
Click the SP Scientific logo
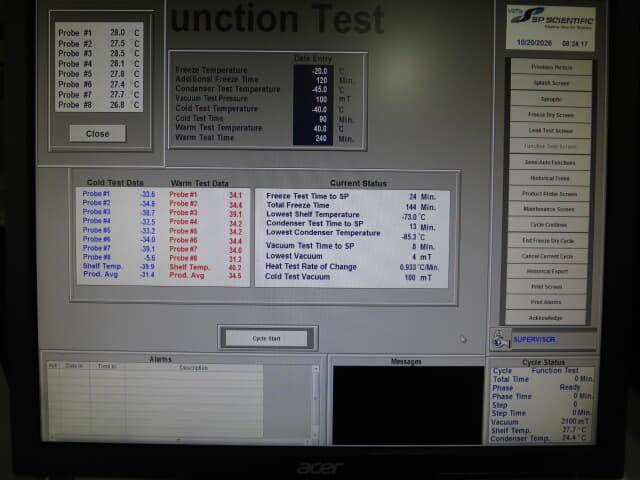551,18
